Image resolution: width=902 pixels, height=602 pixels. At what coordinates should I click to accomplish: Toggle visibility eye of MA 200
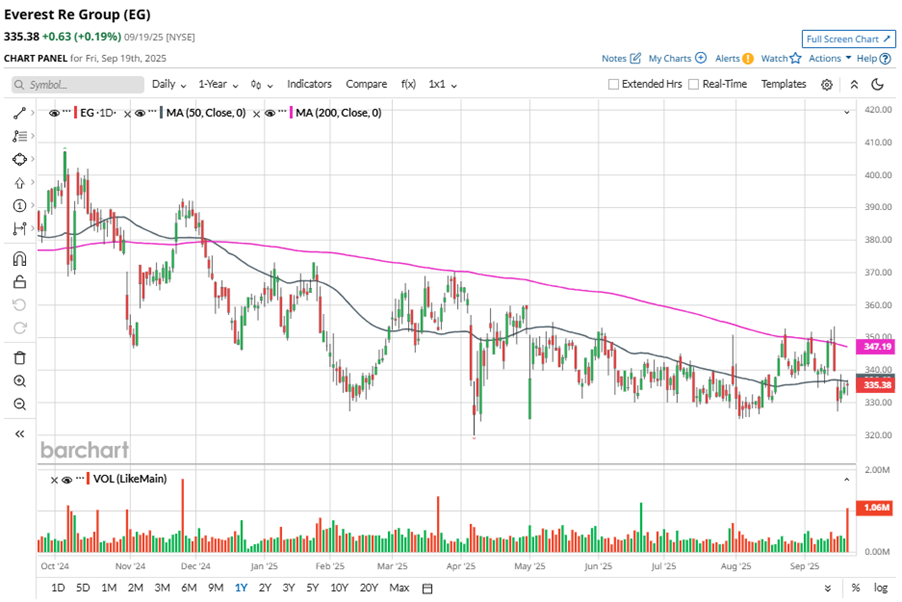[x=270, y=113]
